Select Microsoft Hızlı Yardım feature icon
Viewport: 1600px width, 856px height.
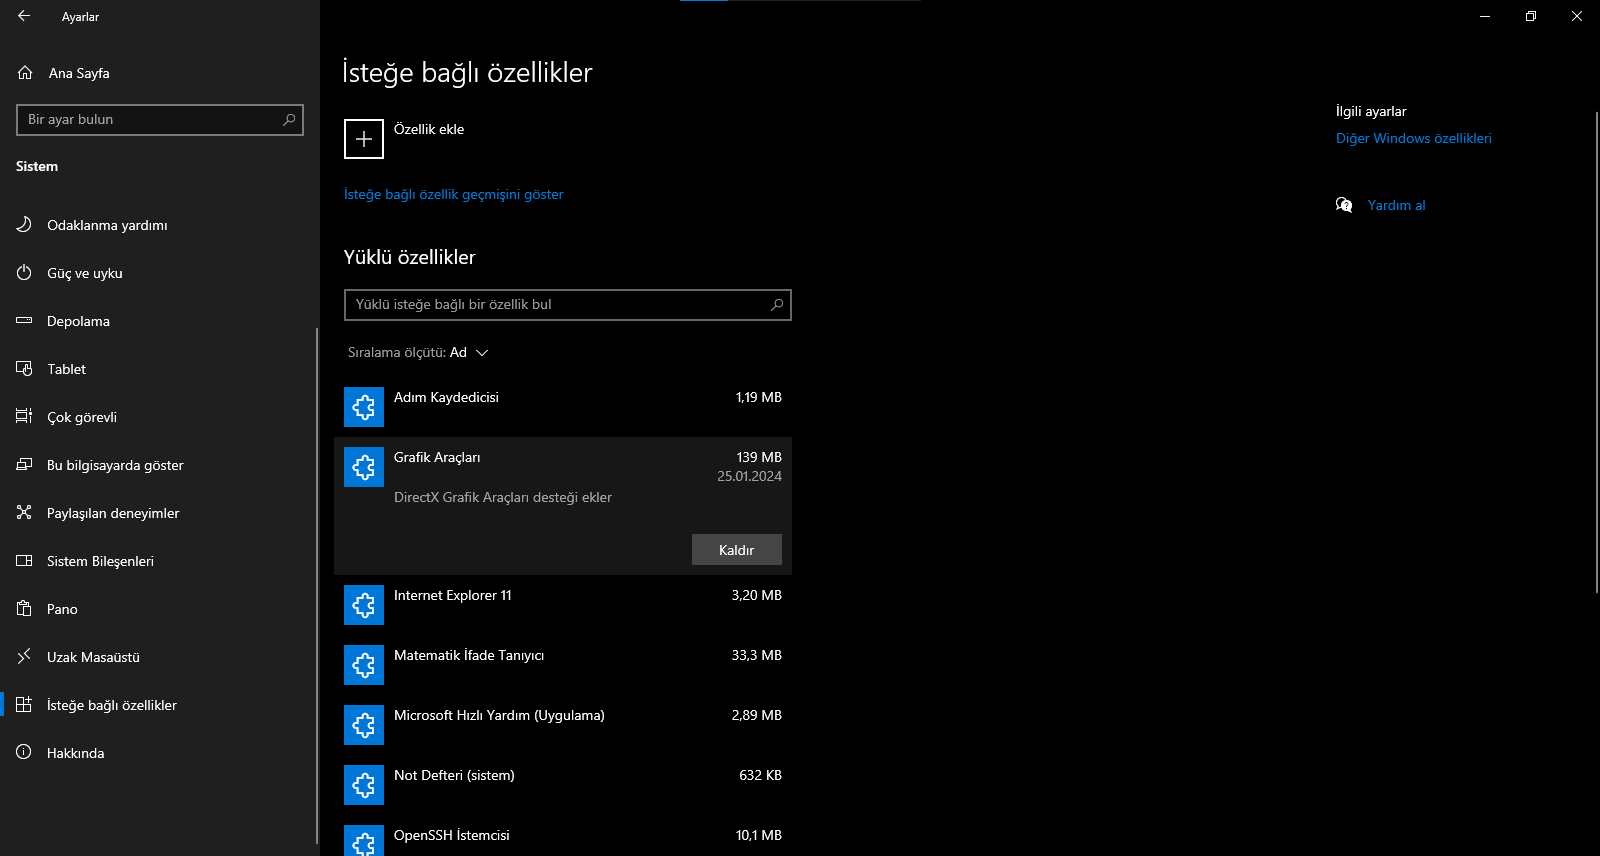coord(364,725)
